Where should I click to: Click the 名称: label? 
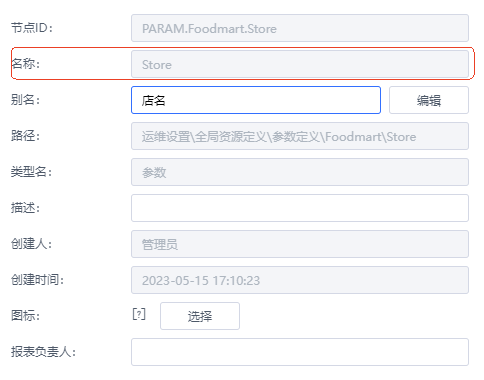tap(26, 64)
